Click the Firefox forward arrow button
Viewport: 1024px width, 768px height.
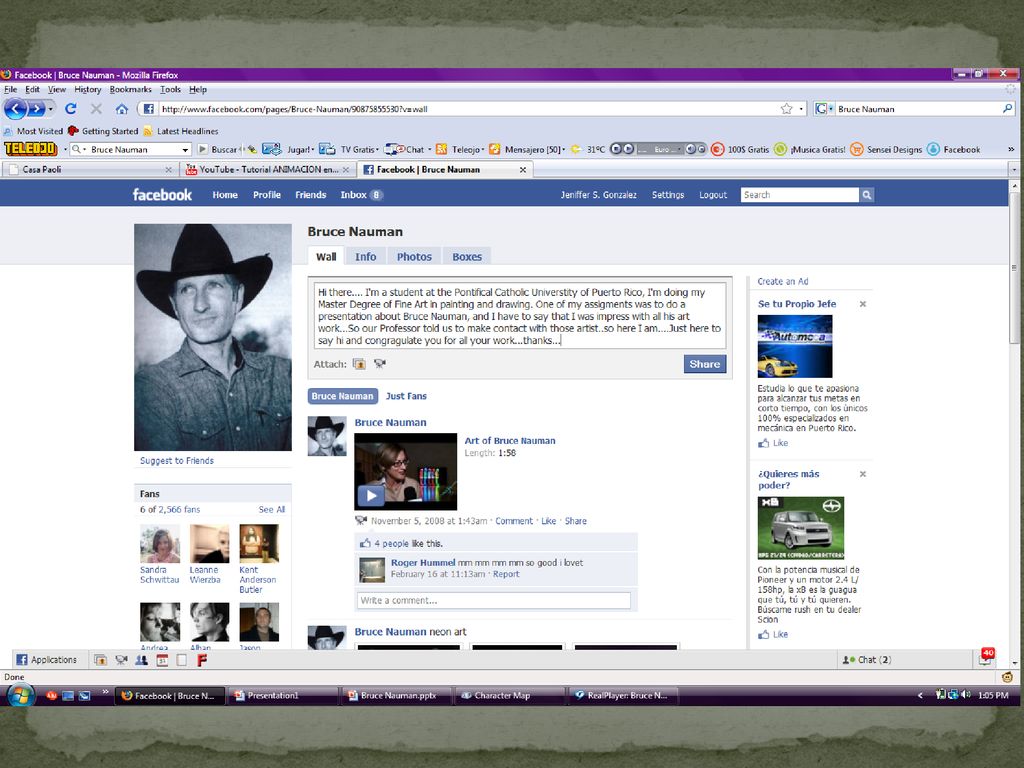tap(37, 109)
